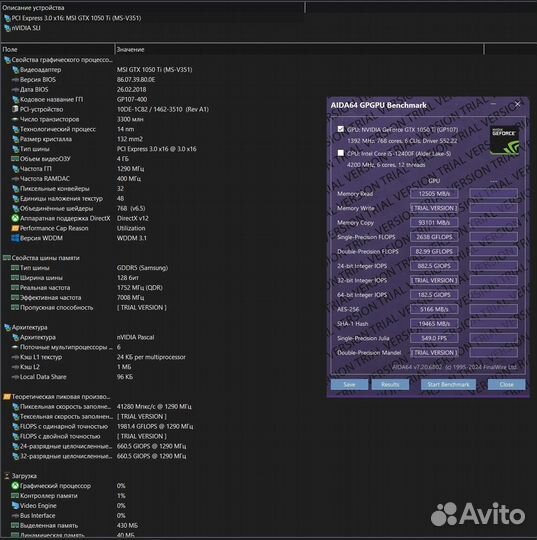Click the value GDDR5 (Samsung)
Screen dimensions: 537x540
point(142,268)
